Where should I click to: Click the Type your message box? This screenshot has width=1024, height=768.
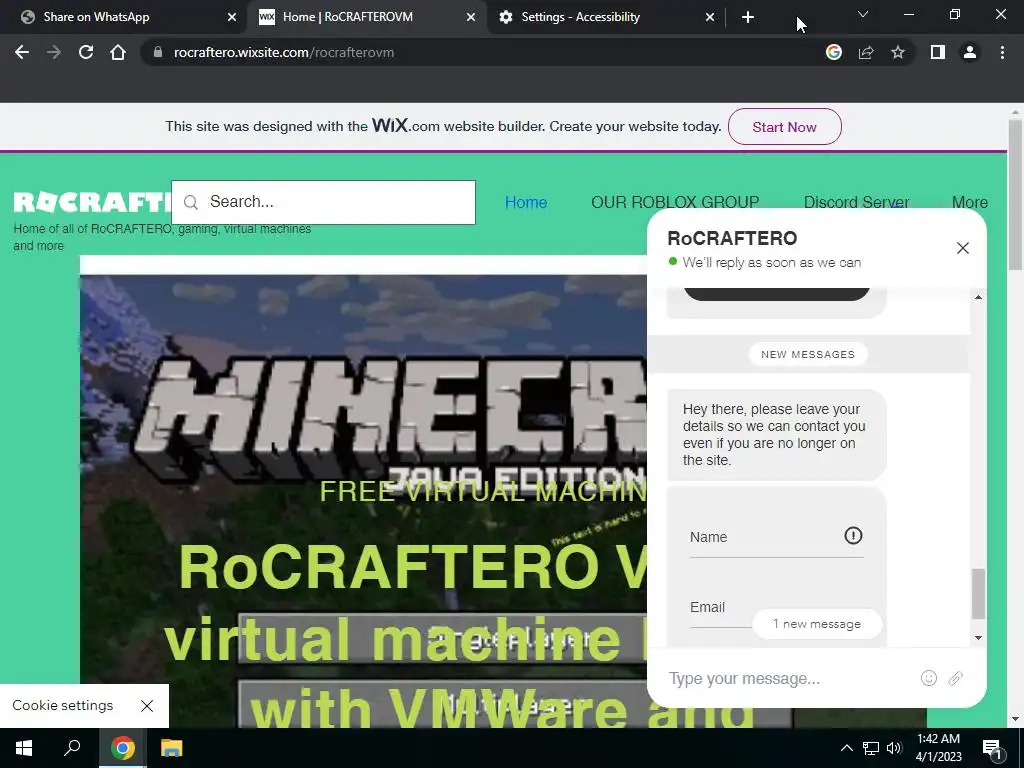pos(787,679)
